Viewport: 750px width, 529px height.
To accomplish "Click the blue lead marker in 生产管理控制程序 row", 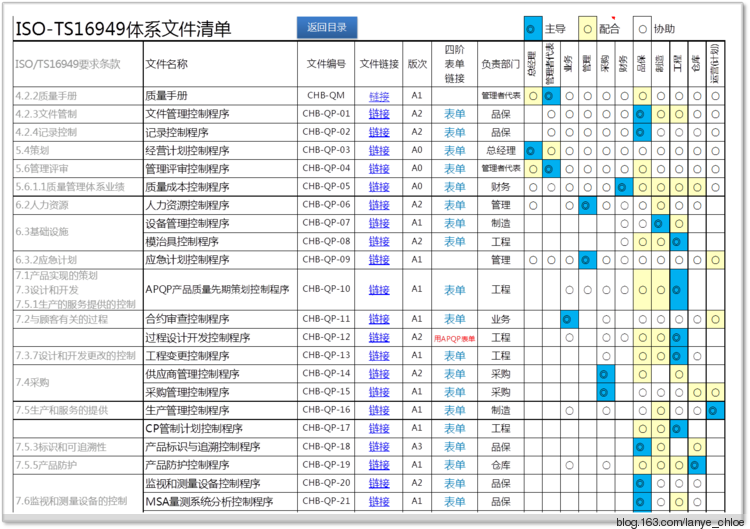I will (715, 410).
